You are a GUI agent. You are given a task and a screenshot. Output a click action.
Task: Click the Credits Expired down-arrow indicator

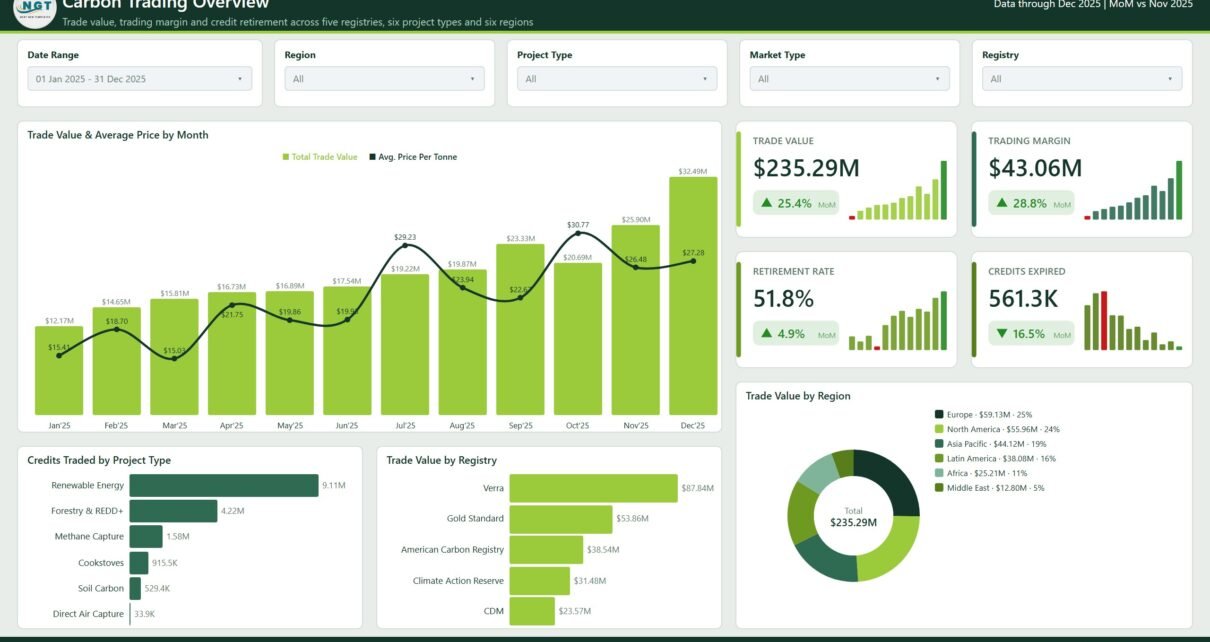click(x=1003, y=333)
